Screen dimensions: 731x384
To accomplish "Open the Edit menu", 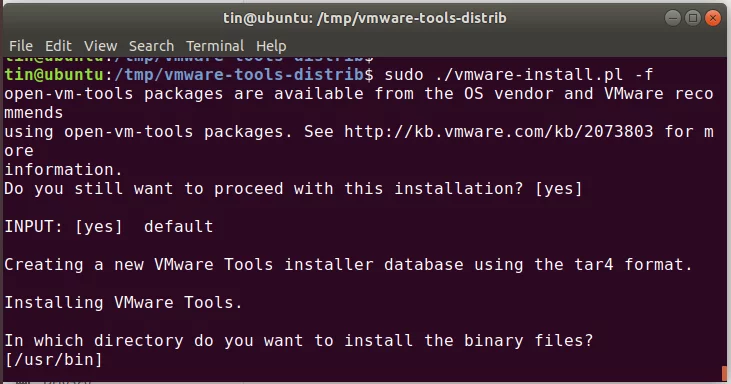I will pyautogui.click(x=58, y=46).
